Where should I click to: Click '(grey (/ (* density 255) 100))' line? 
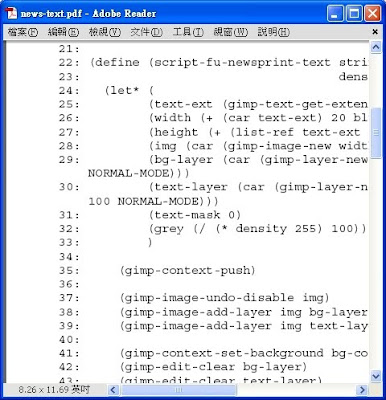pos(257,229)
